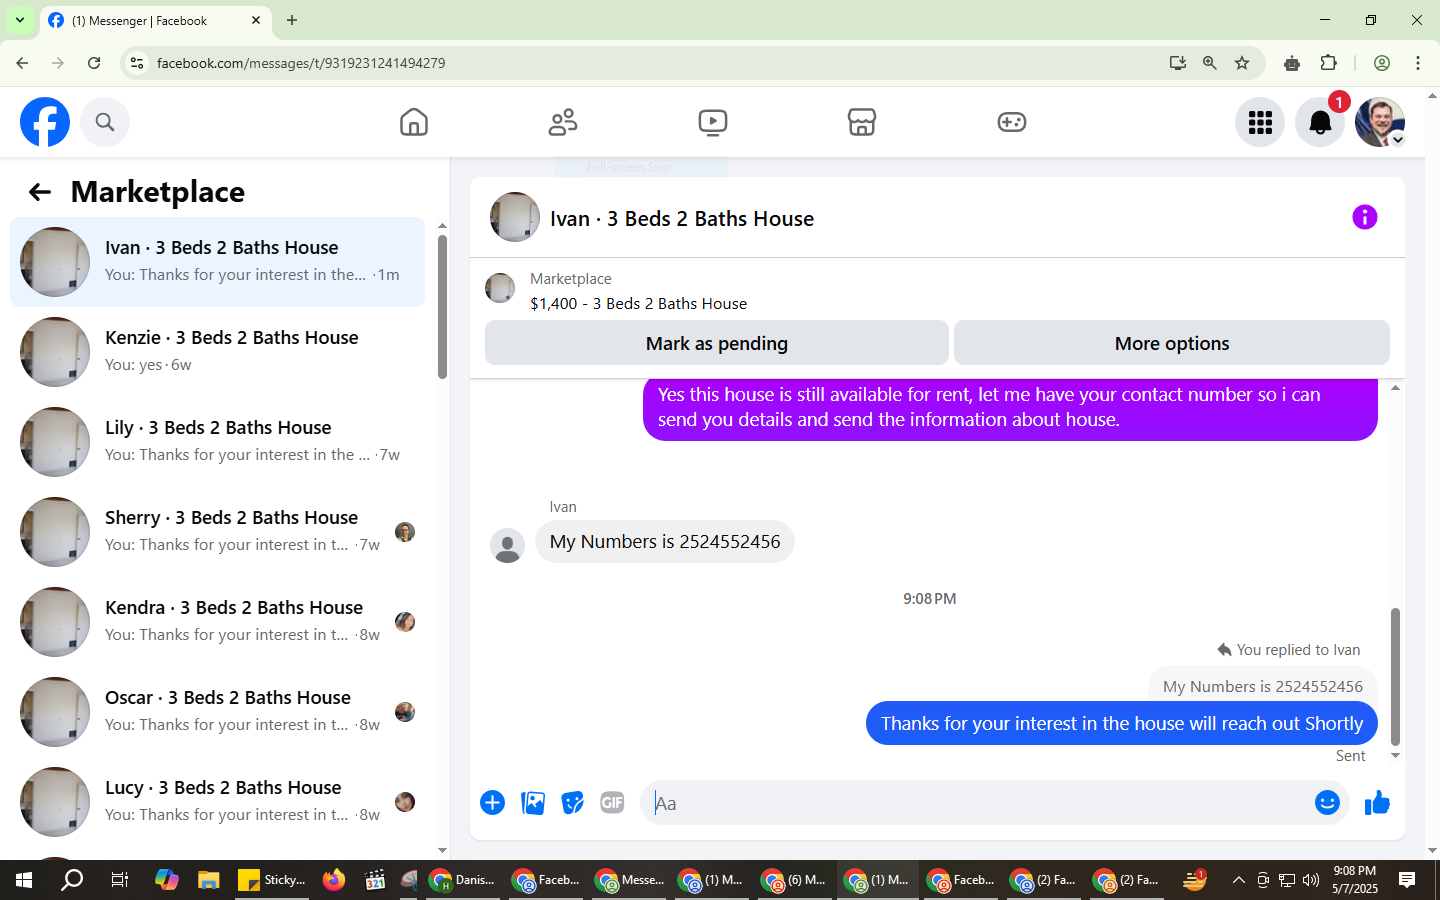Open the account profile picture menu
The image size is (1440, 900).
(1380, 122)
